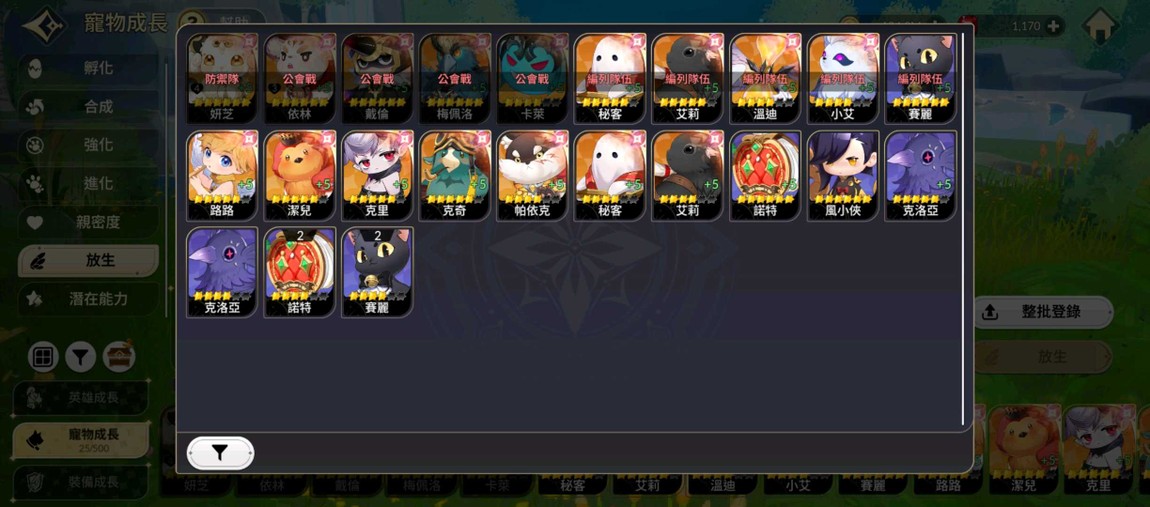The height and width of the screenshot is (507, 1150).
Task: Click the 整批登錄 button
Action: coord(1043,312)
